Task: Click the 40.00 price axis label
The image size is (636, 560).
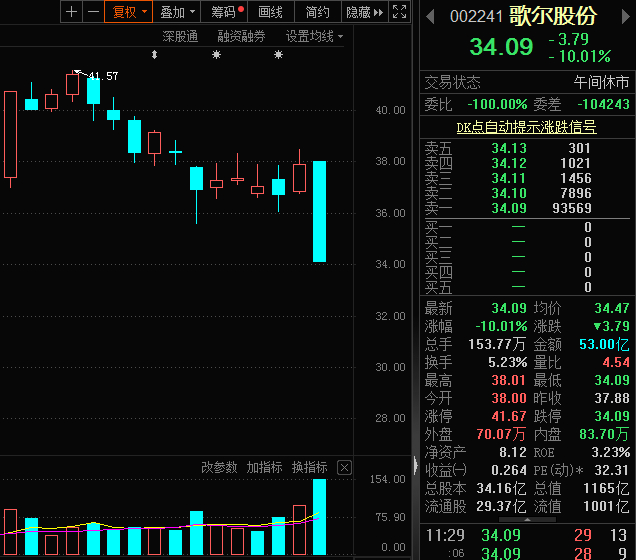Action: [x=390, y=110]
